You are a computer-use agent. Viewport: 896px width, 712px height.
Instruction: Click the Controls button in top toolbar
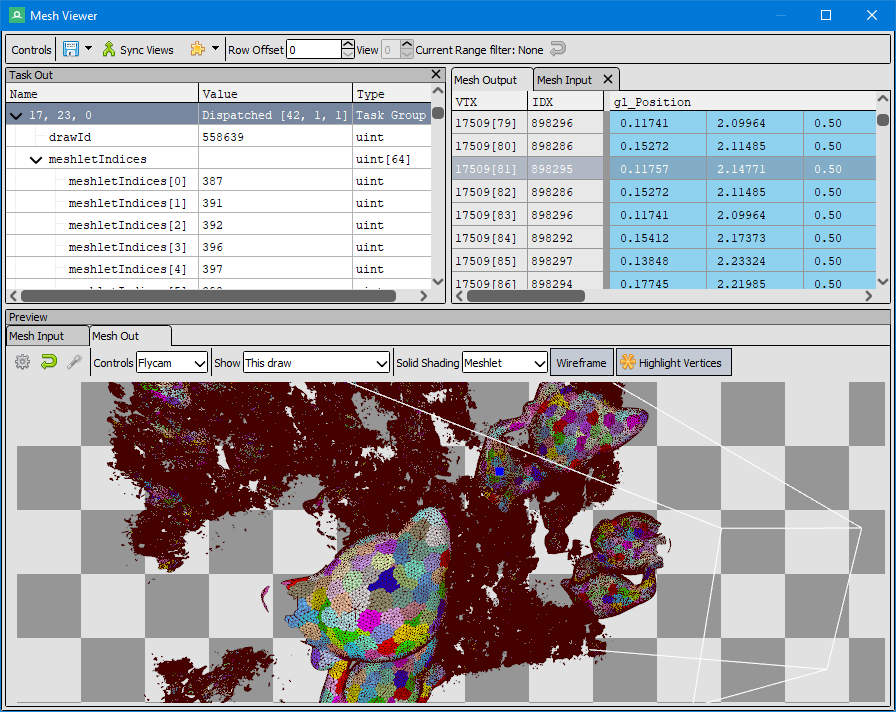(31, 50)
